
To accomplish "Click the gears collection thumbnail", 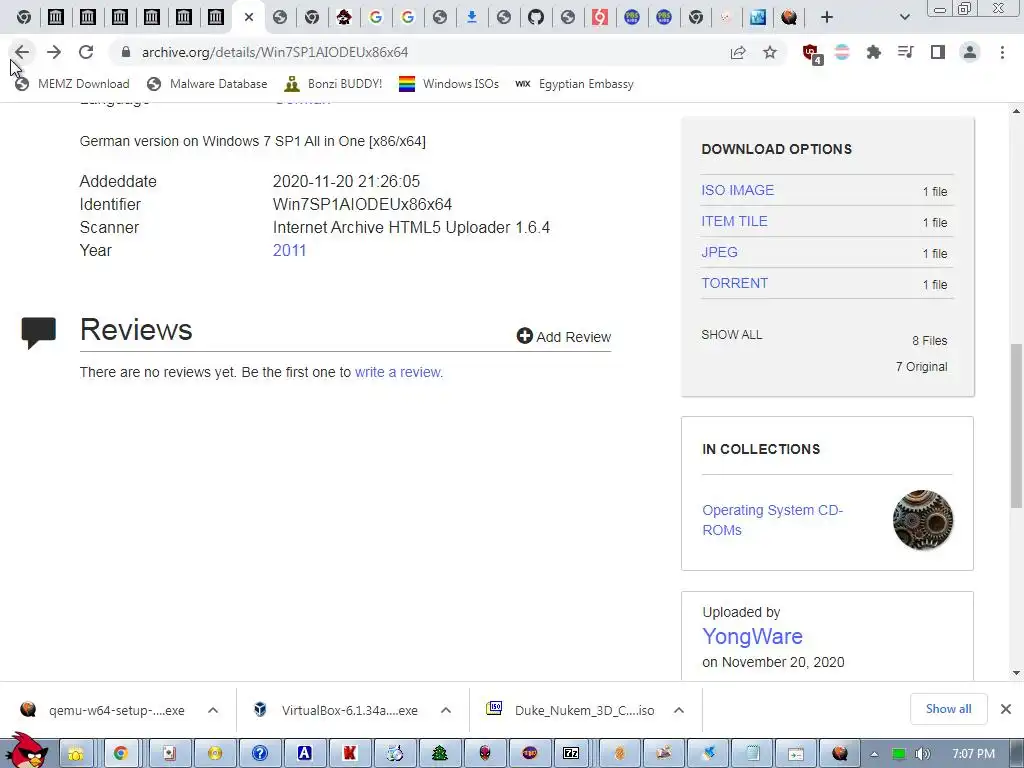I will pyautogui.click(x=923, y=520).
